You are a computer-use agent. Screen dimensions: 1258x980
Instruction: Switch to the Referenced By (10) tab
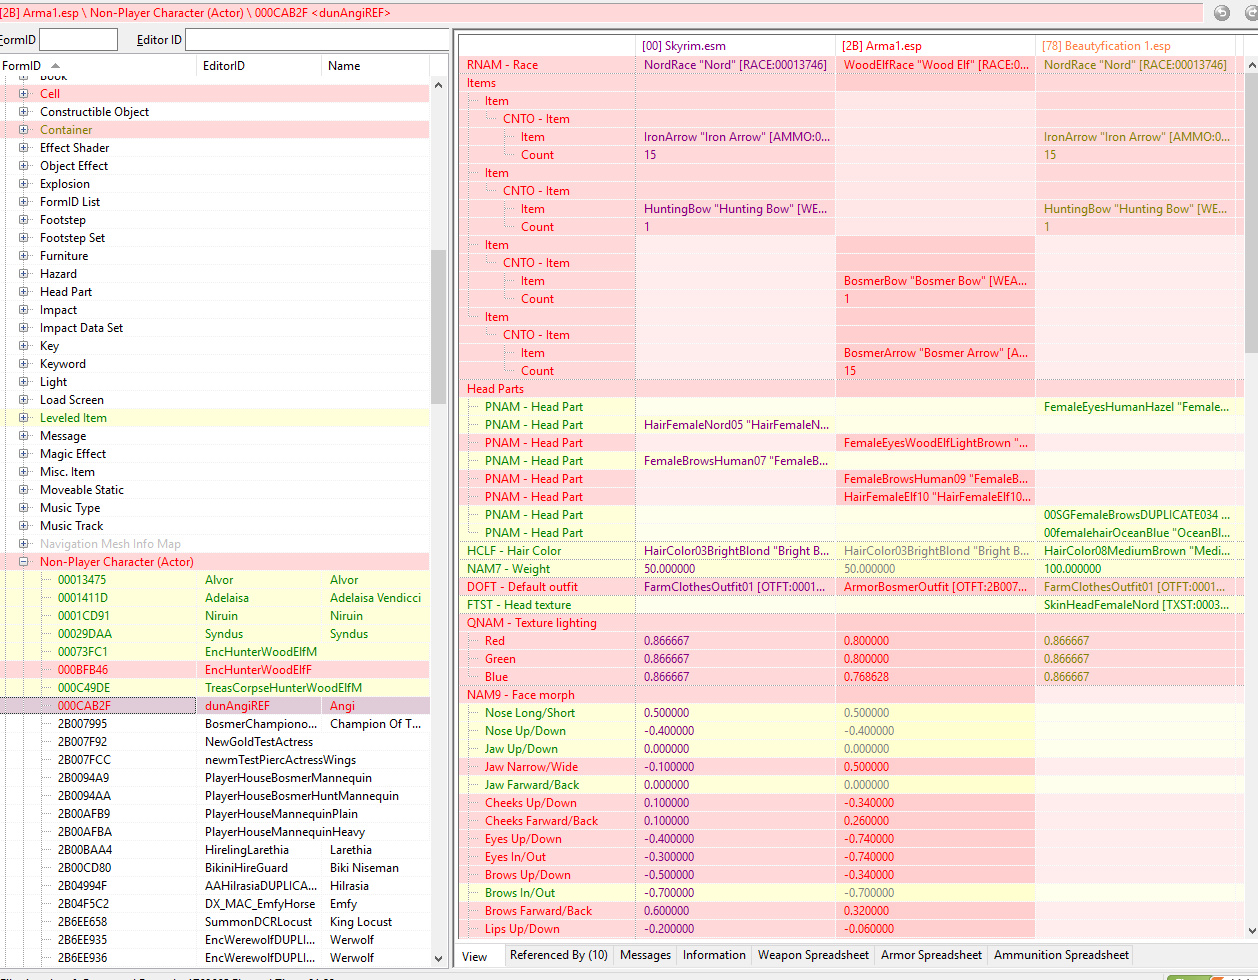click(x=558, y=955)
